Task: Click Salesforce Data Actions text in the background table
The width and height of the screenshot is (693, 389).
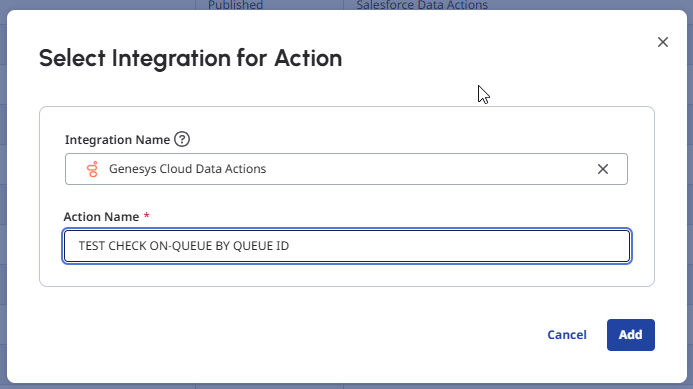Action: 422,5
